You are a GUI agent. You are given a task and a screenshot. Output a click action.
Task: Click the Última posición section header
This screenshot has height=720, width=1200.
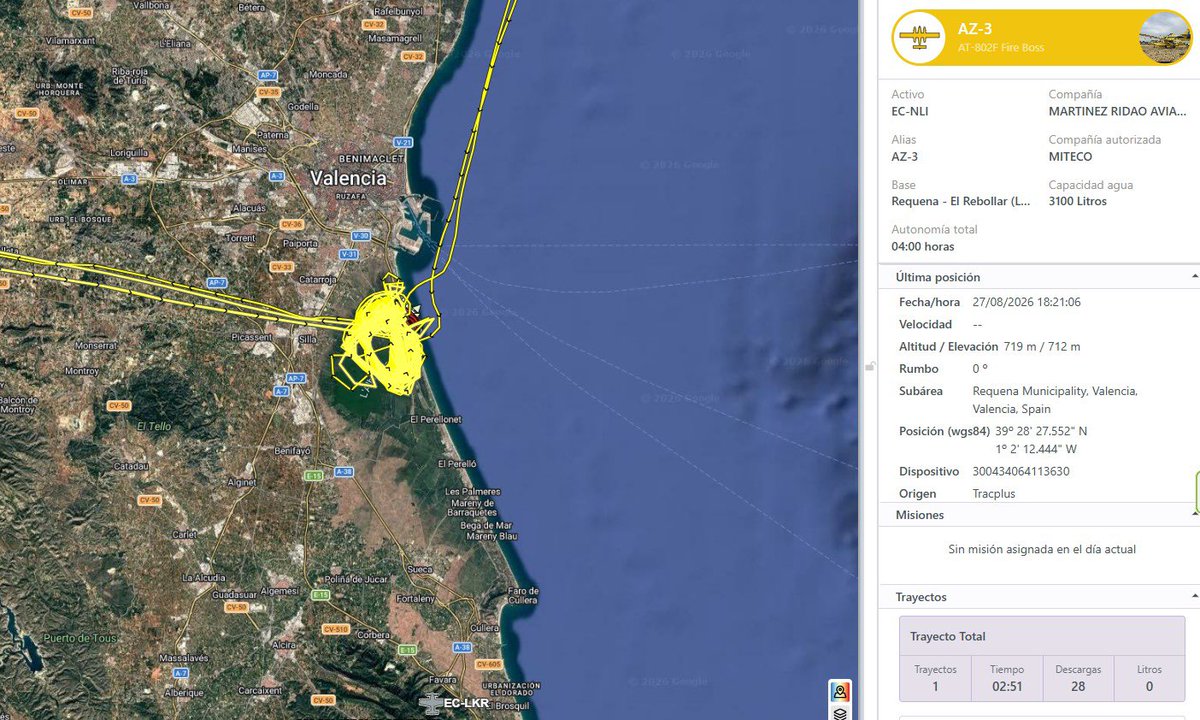coord(1038,277)
